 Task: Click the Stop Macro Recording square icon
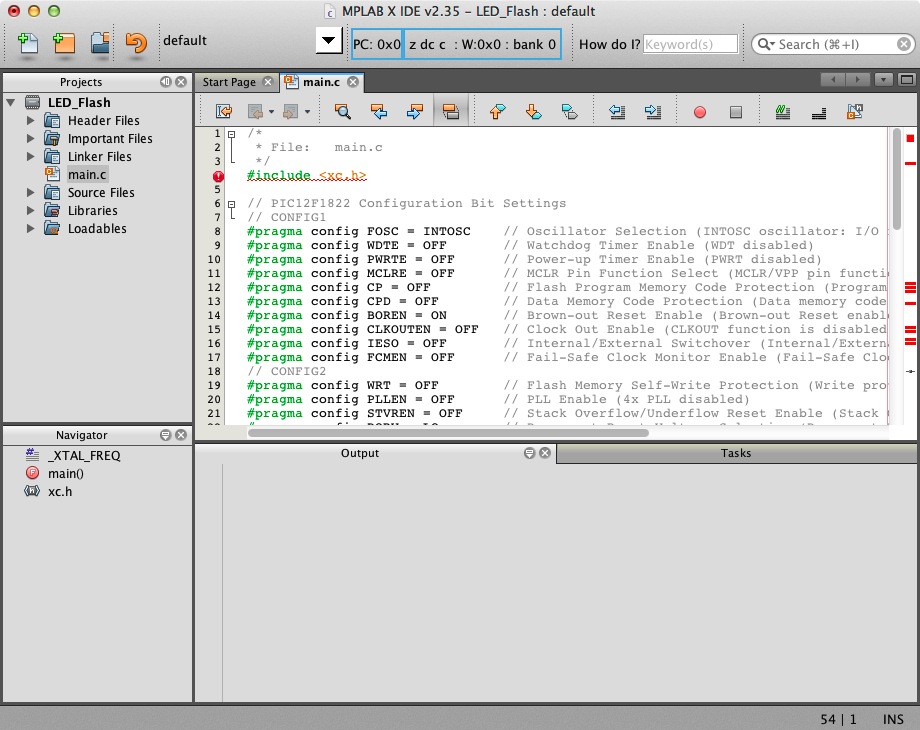coord(736,112)
